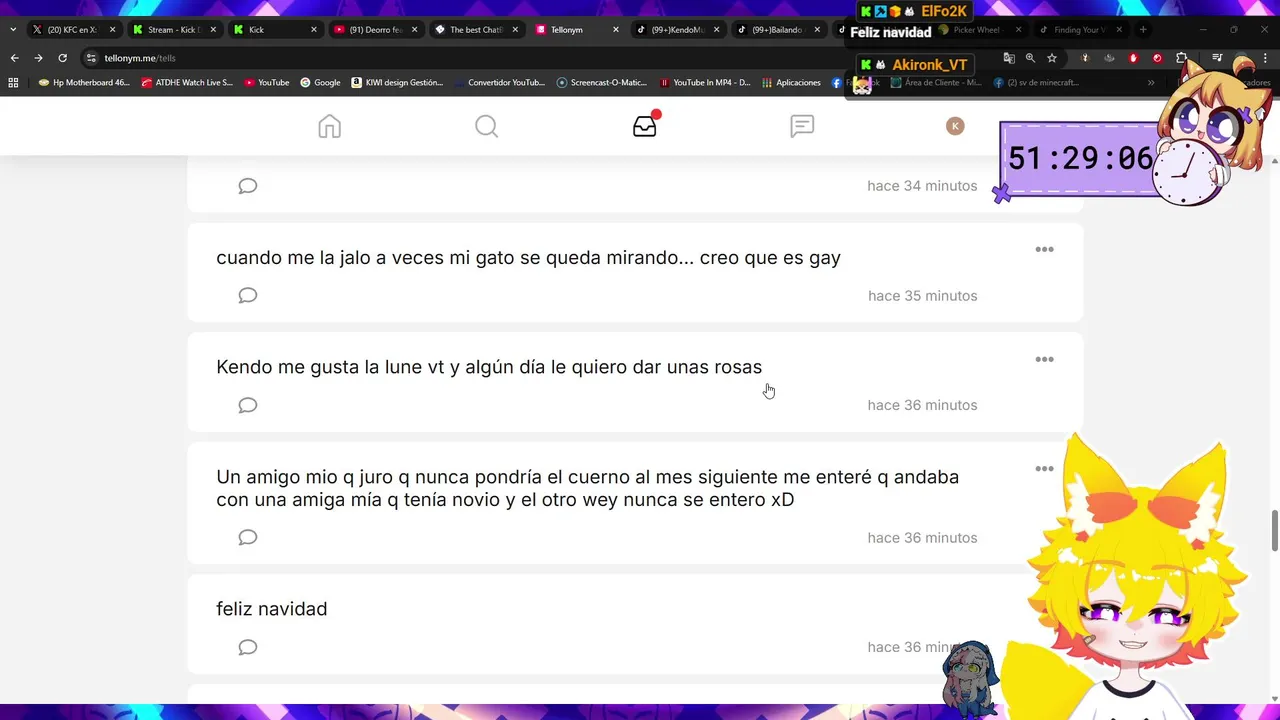
Task: Open 'ATDHE Watch Live S...' bookmark
Action: click(187, 83)
